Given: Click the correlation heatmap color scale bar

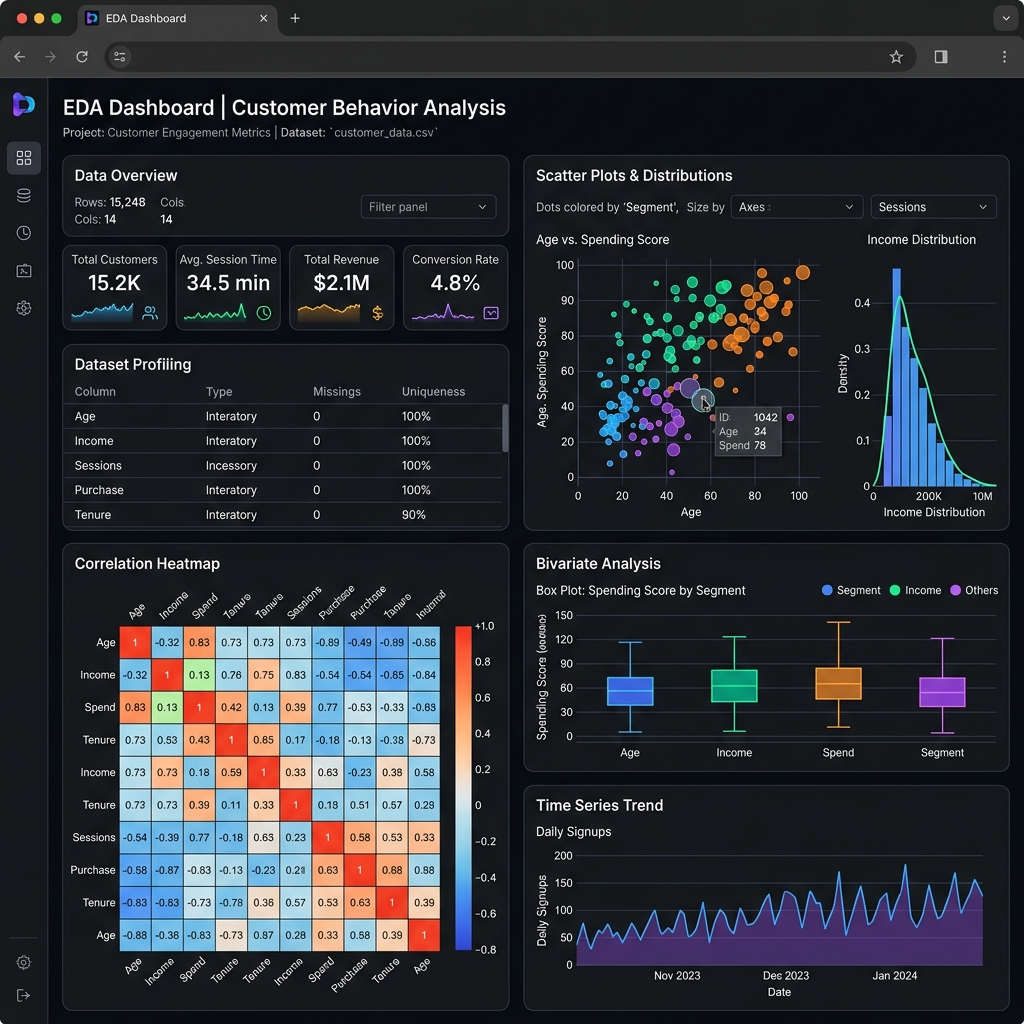Looking at the screenshot, I should click(463, 788).
